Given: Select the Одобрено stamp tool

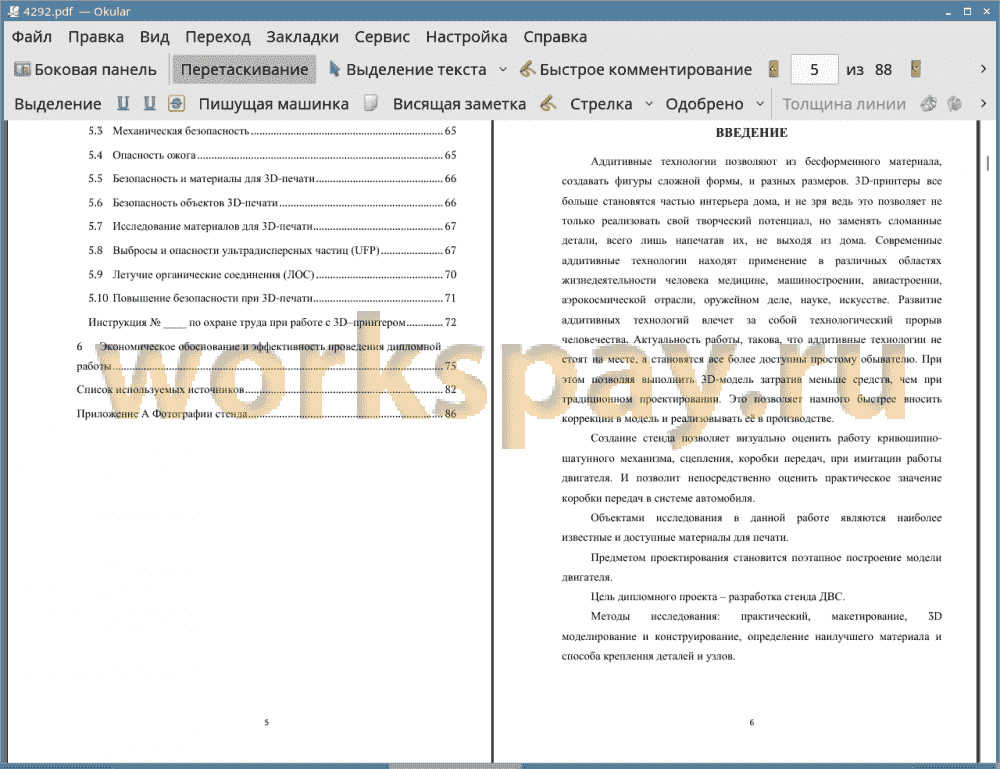Looking at the screenshot, I should [704, 104].
